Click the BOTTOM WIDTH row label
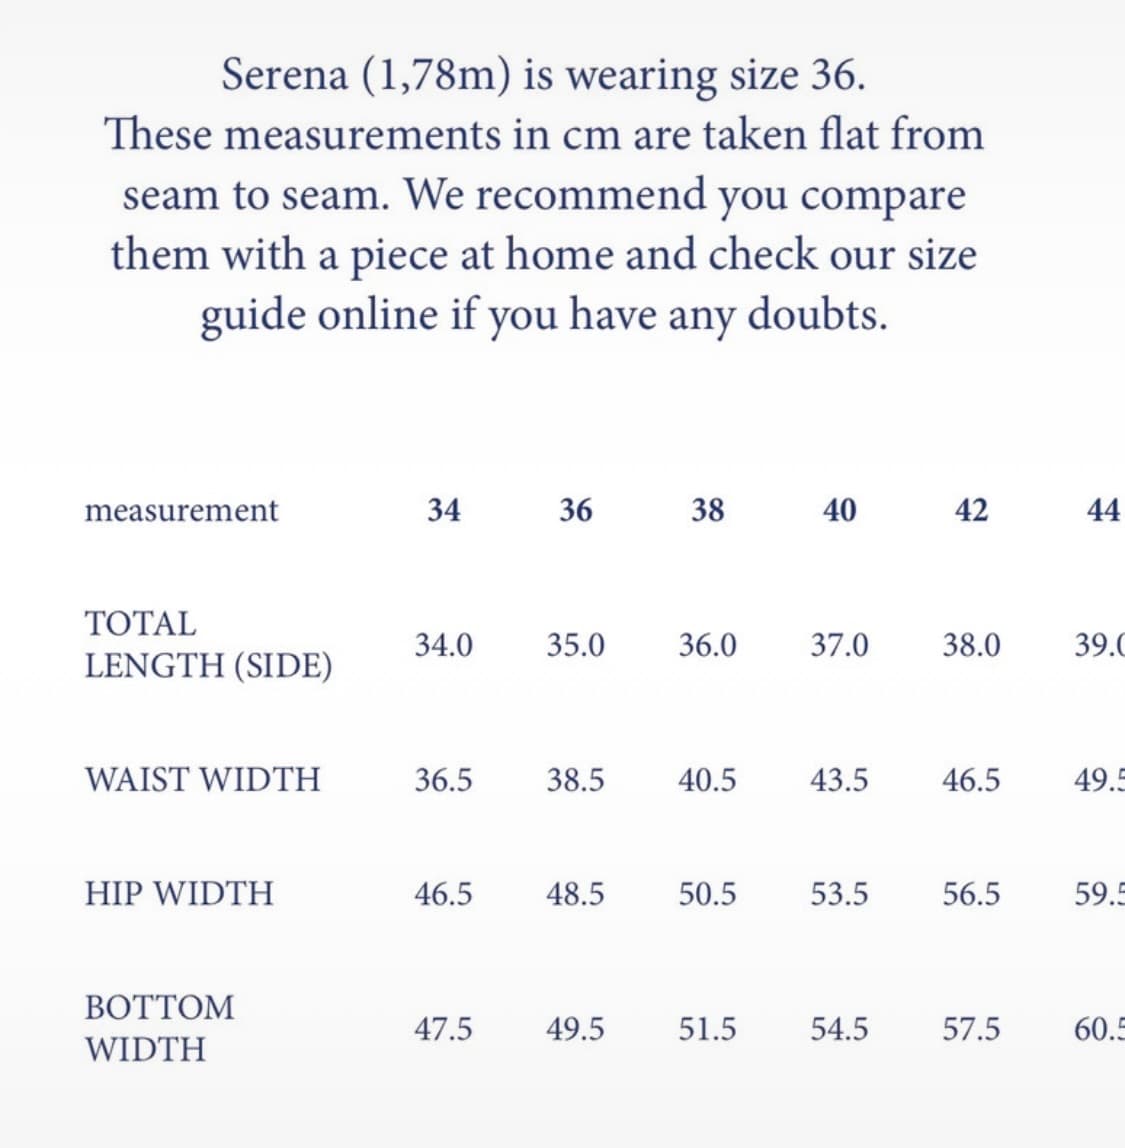The image size is (1125, 1148). click(x=159, y=1027)
